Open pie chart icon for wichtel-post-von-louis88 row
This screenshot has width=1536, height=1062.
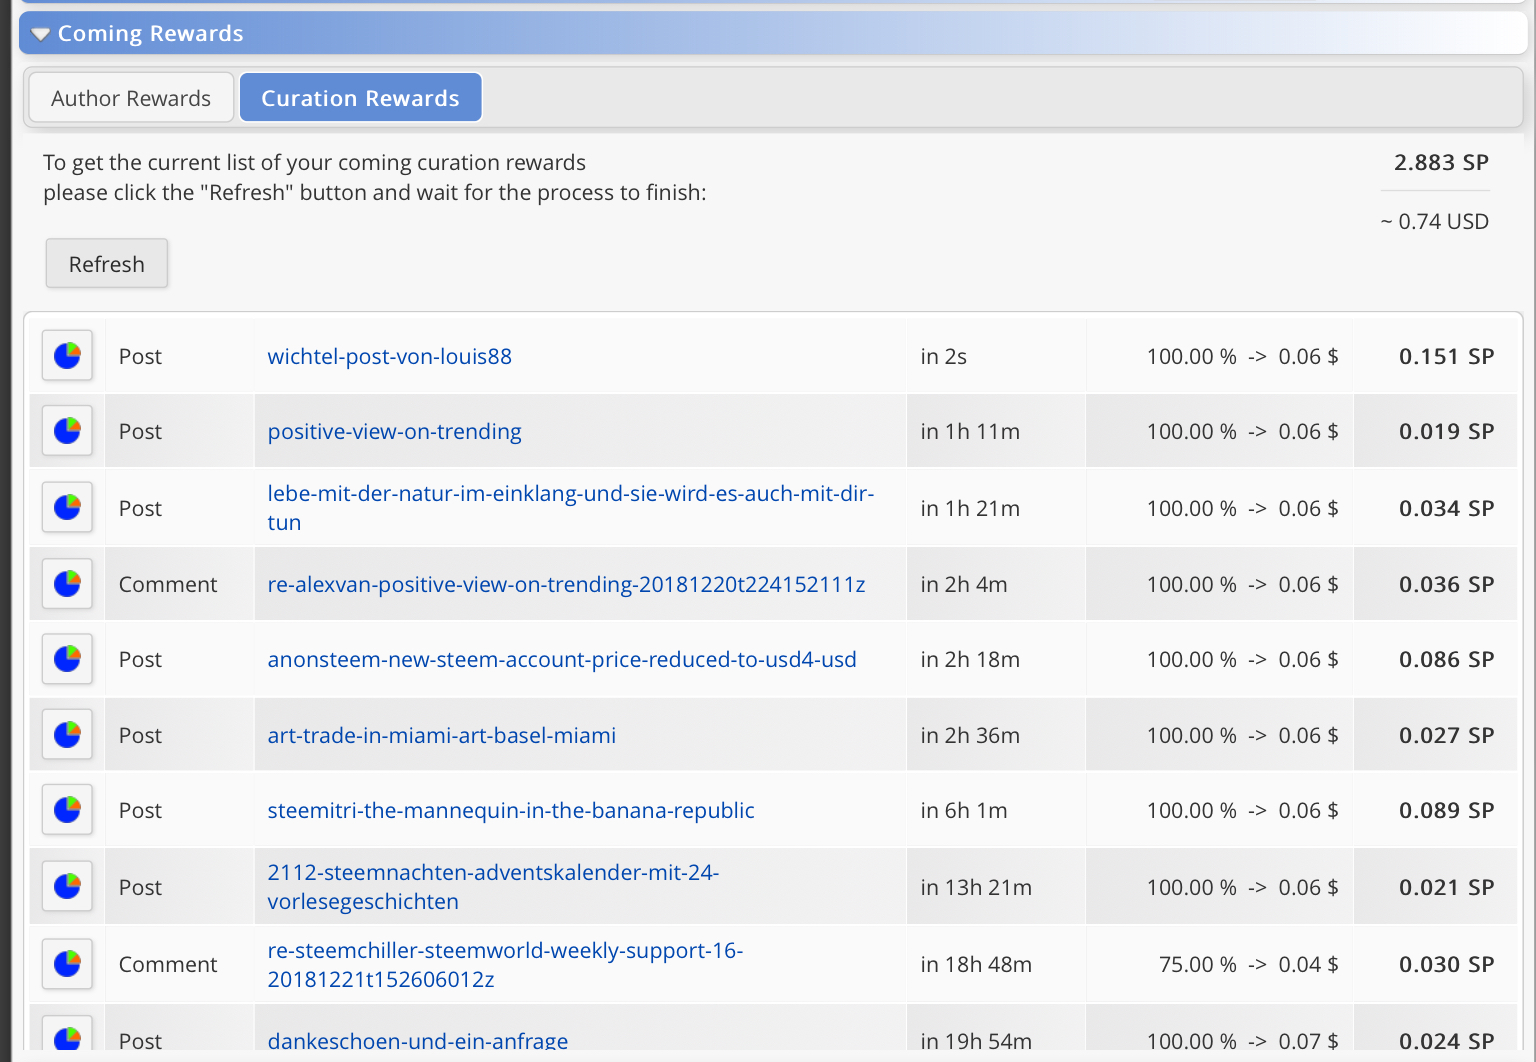click(67, 355)
